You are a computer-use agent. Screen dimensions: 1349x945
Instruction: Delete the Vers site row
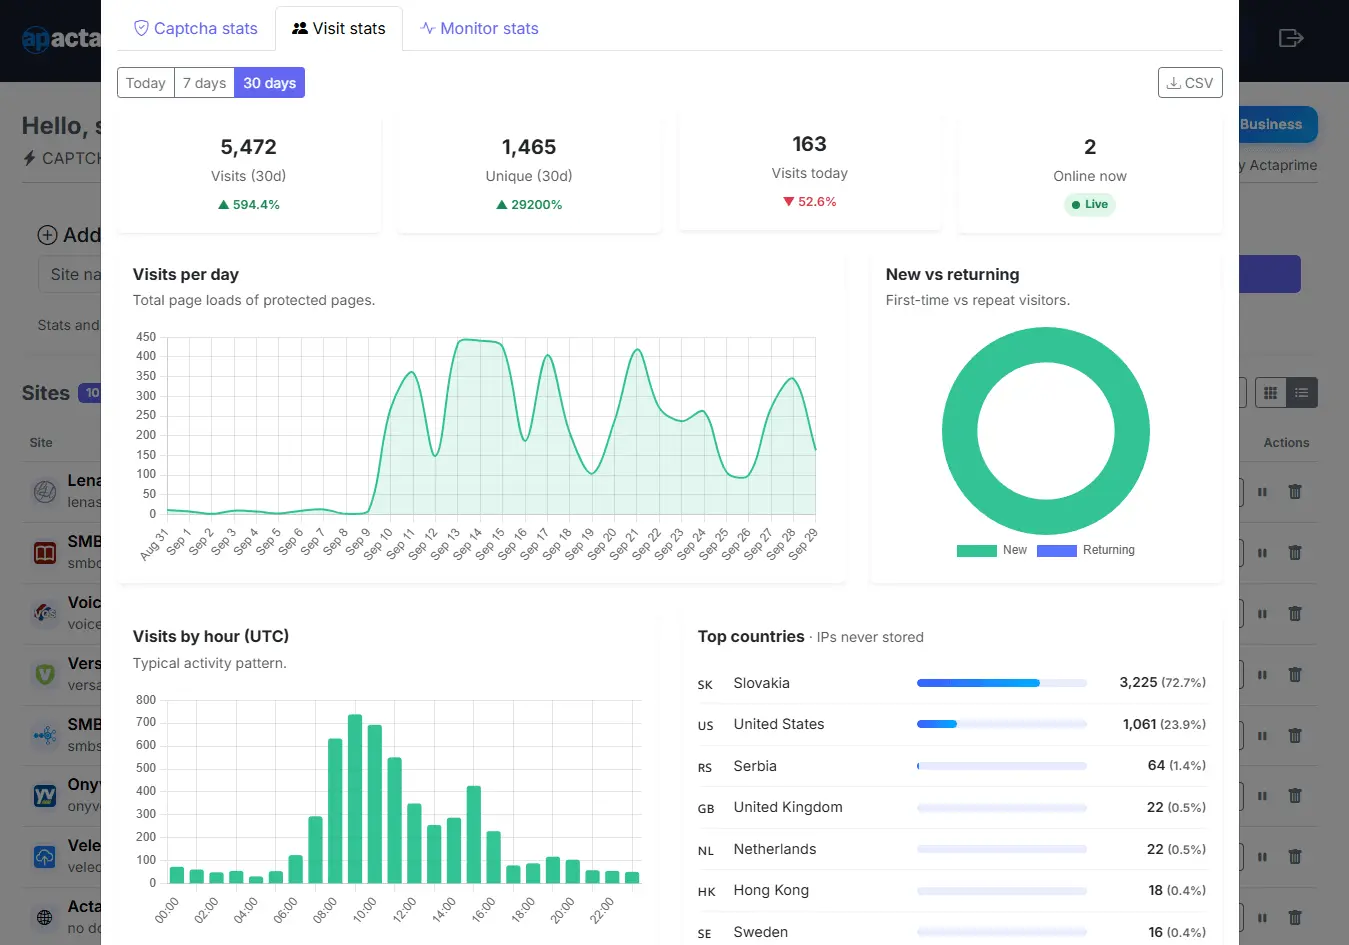[x=1295, y=675]
